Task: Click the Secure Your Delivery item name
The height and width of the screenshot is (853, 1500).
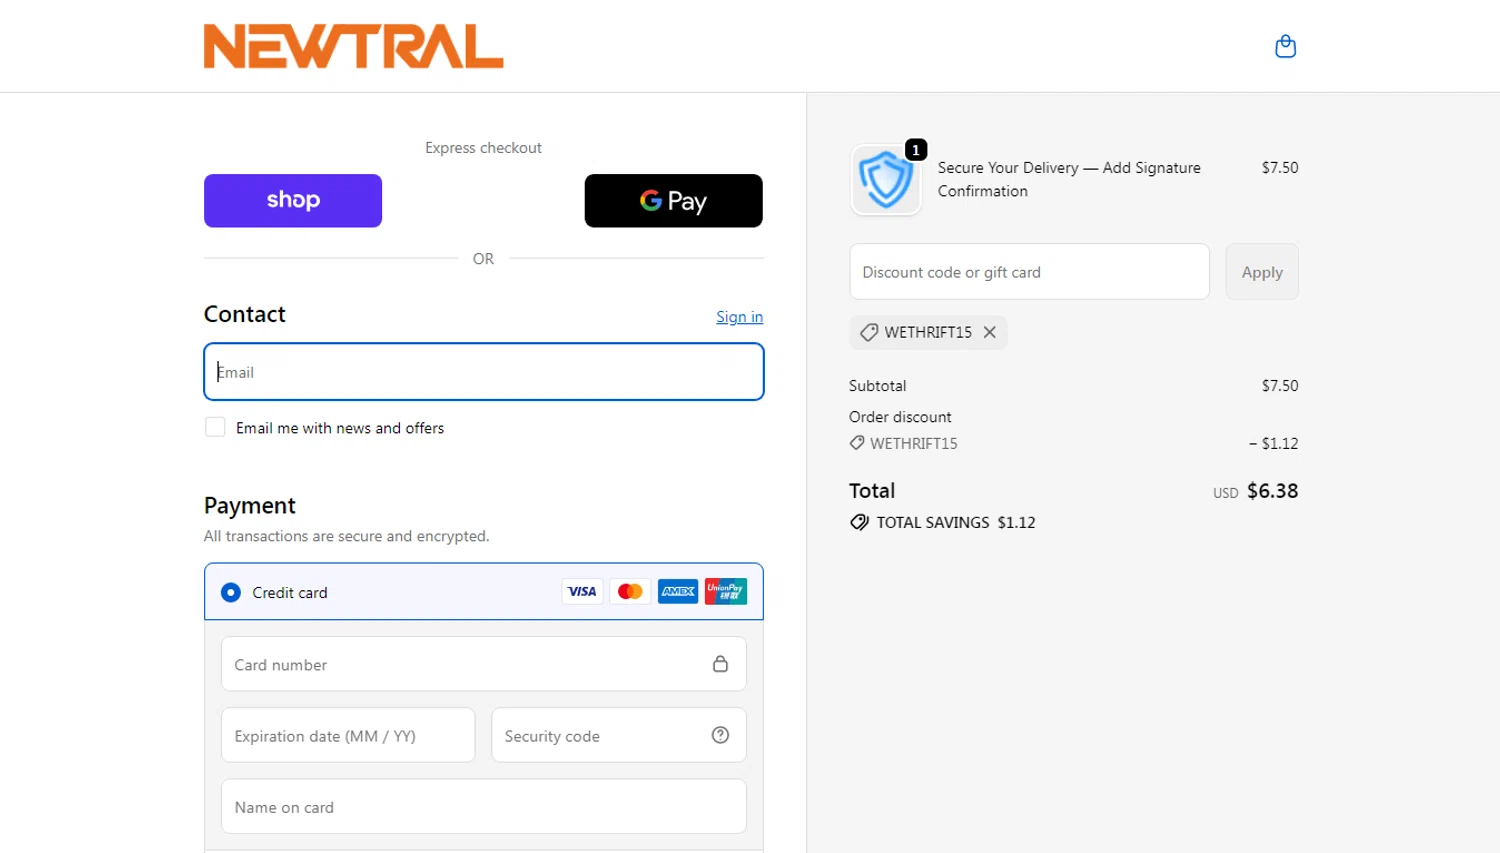Action: tap(1069, 179)
